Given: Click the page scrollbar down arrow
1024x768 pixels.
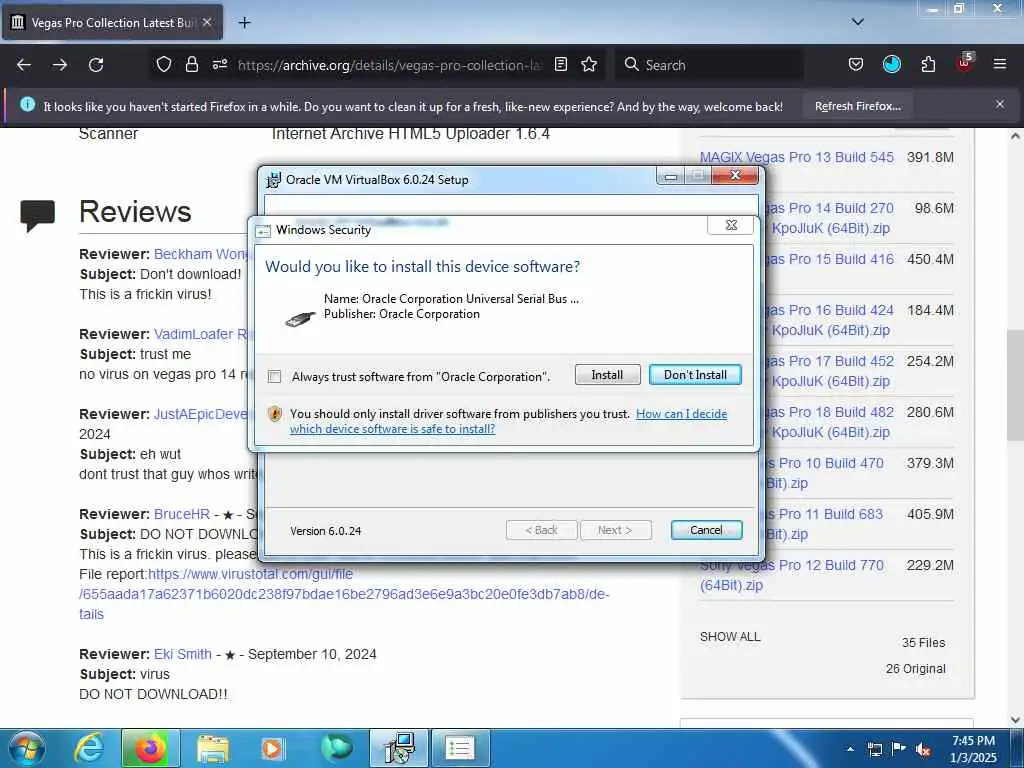Looking at the screenshot, I should pyautogui.click(x=1015, y=720).
